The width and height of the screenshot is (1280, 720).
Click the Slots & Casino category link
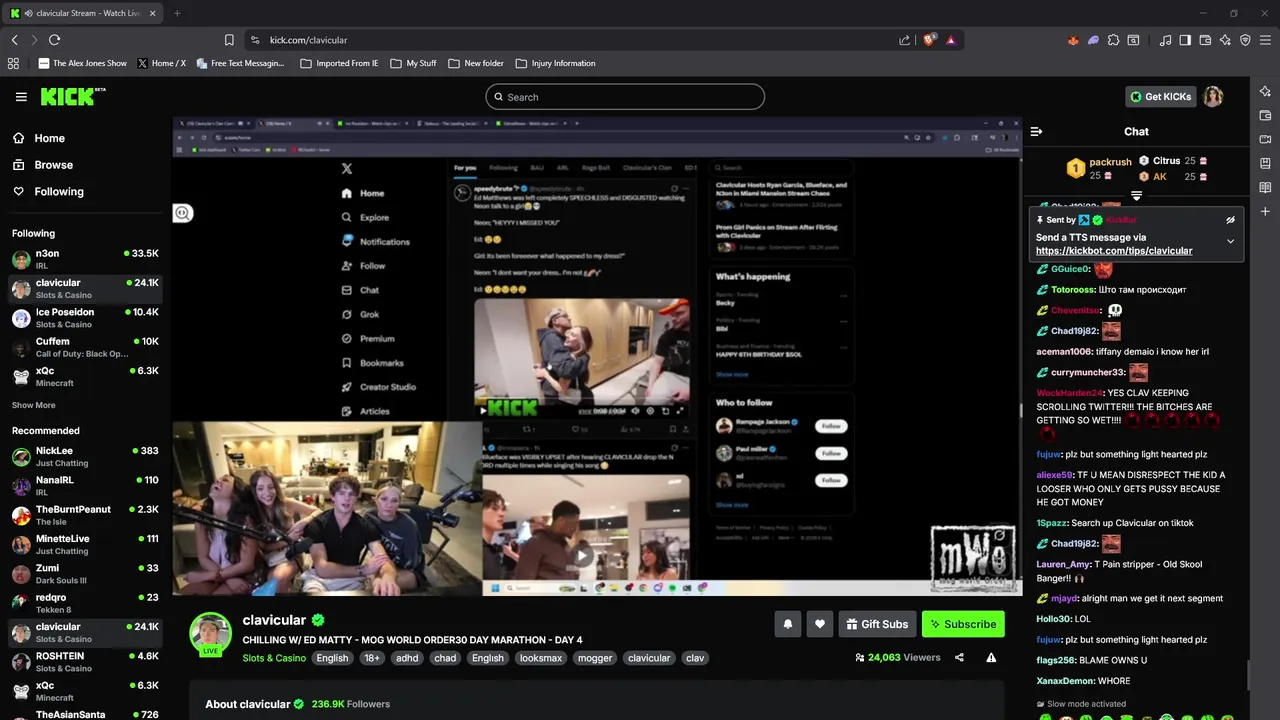coord(274,658)
